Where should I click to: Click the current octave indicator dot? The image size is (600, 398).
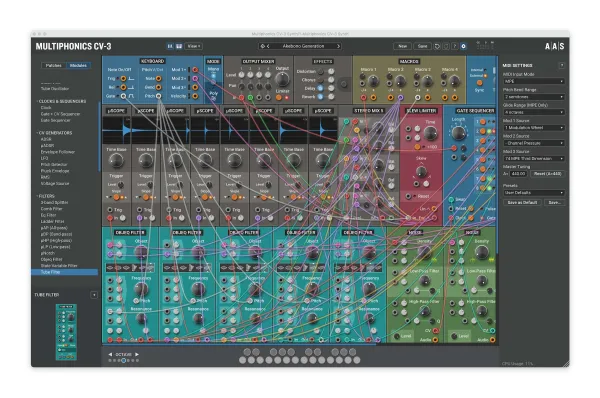pos(124,360)
